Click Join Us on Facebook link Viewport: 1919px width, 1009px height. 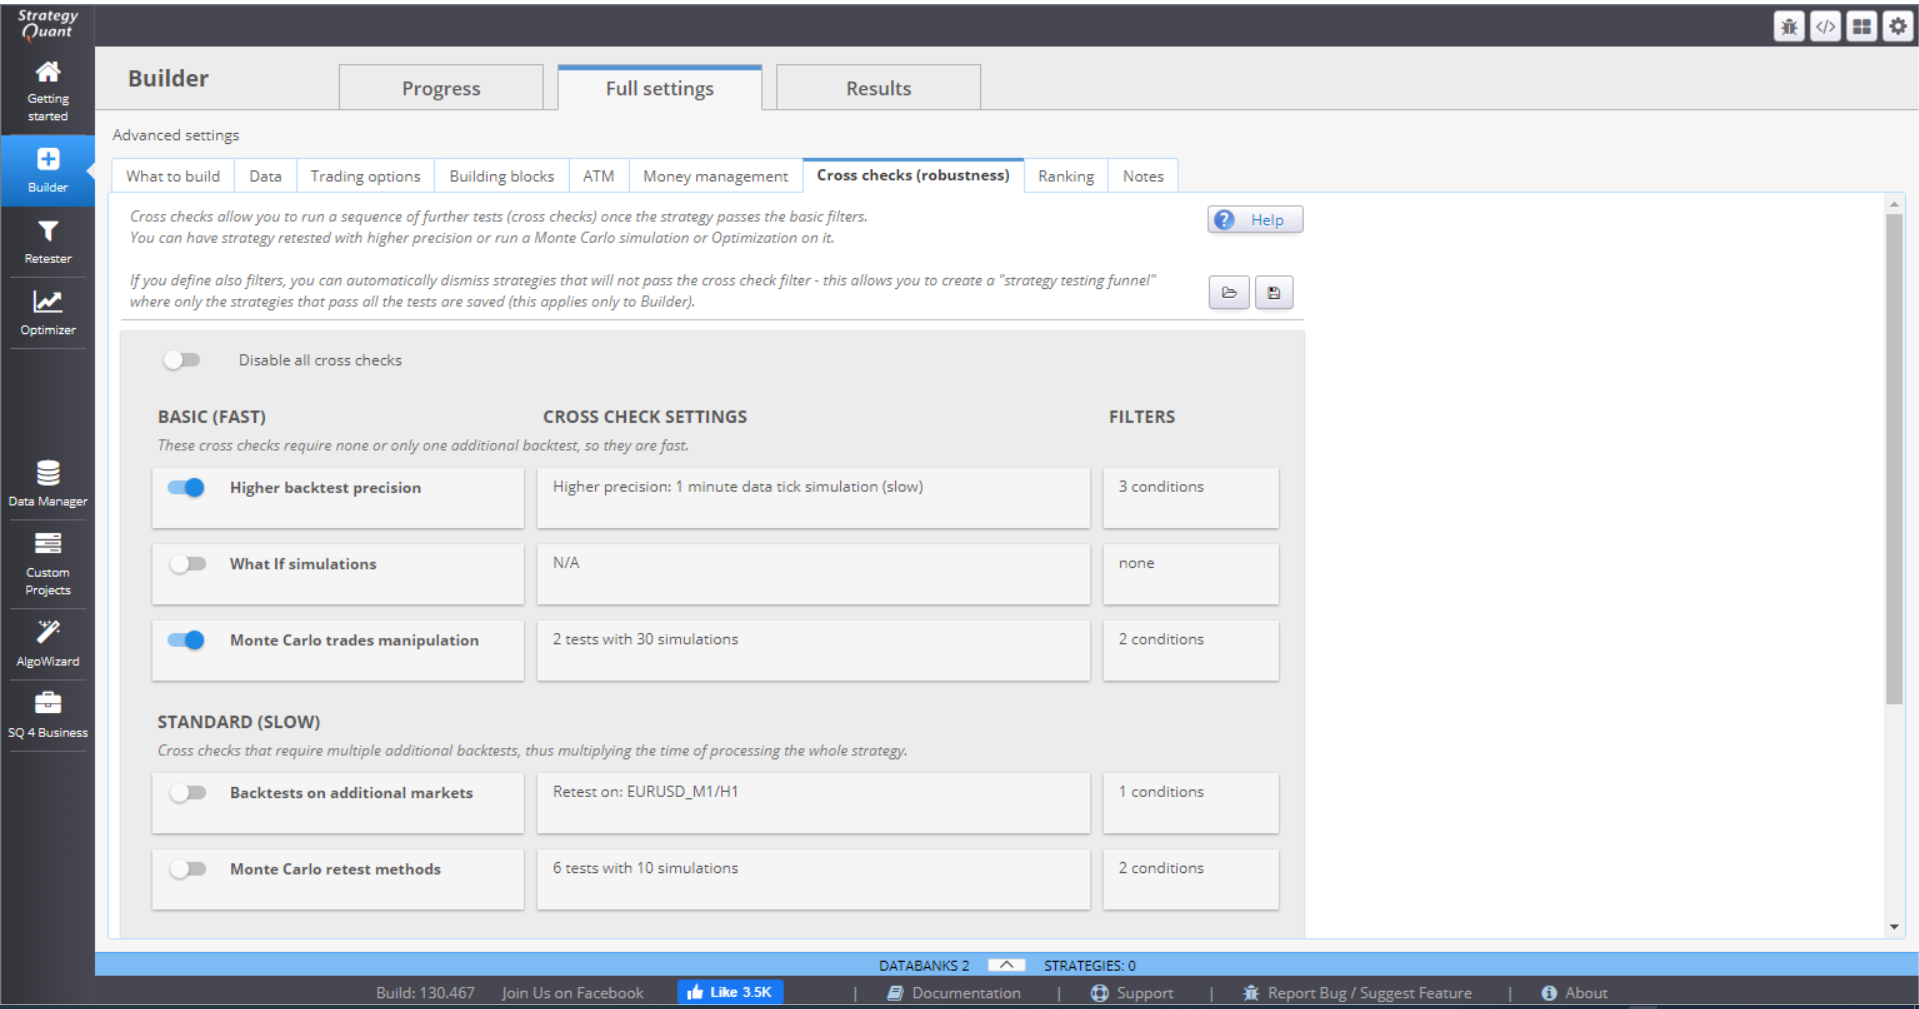coord(573,993)
